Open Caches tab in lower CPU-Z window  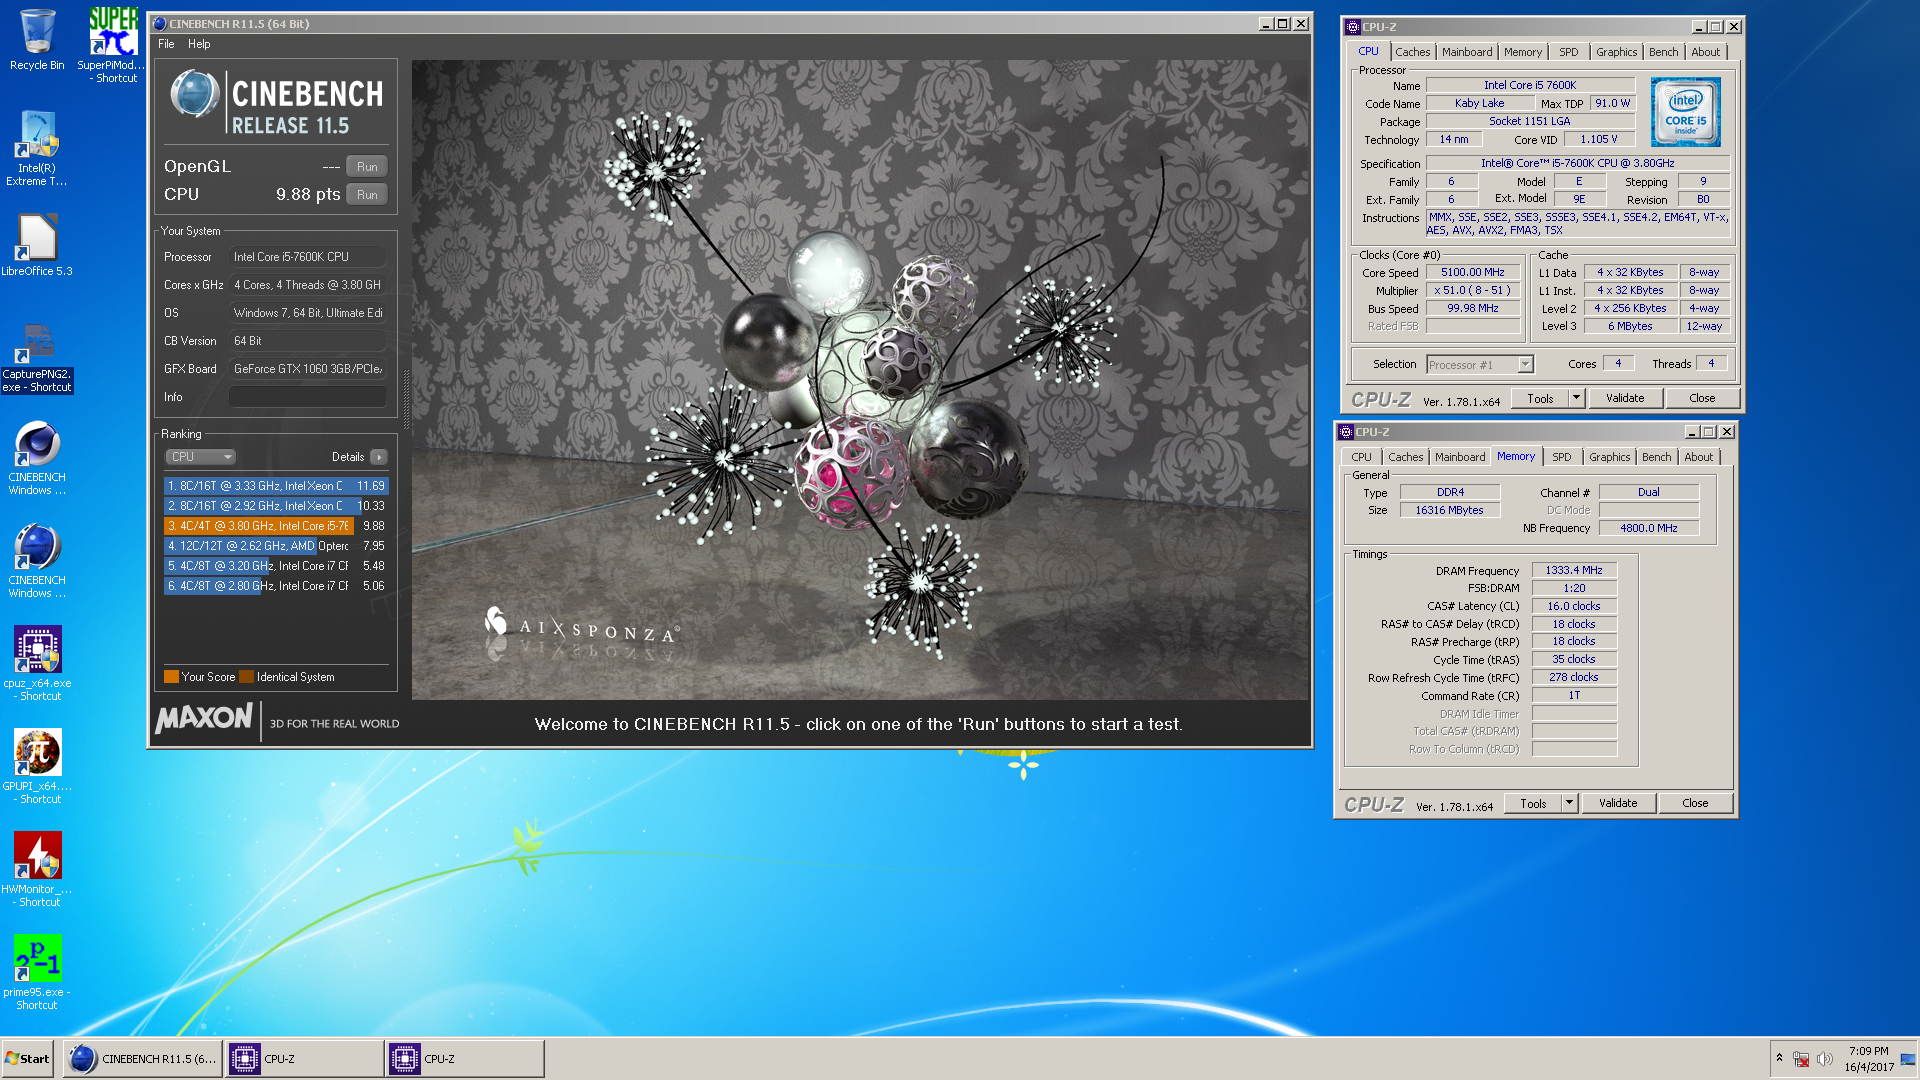[x=1406, y=457]
